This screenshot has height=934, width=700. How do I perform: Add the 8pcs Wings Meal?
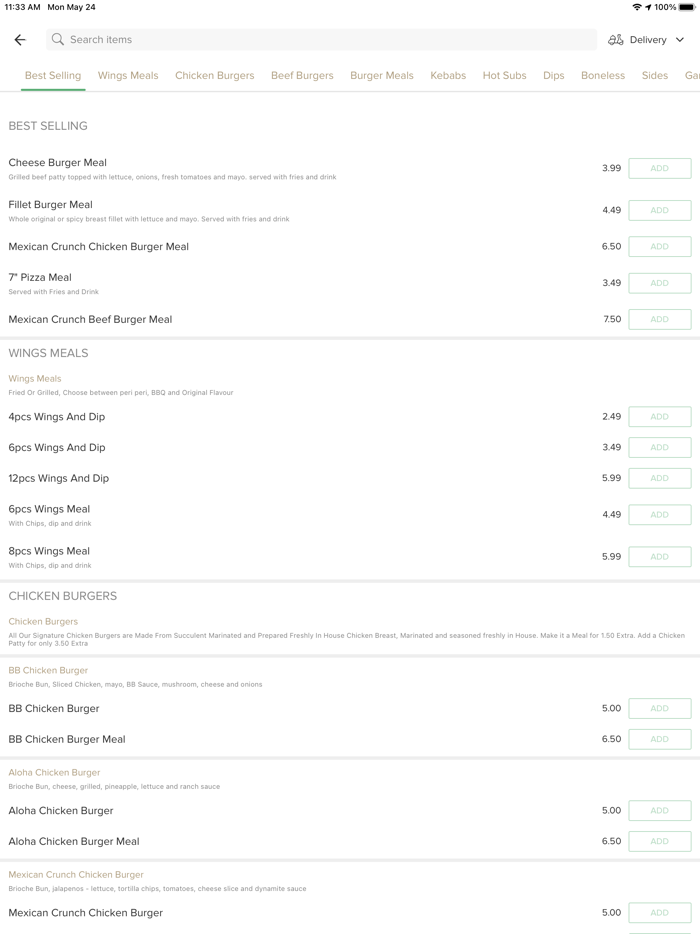pos(659,557)
